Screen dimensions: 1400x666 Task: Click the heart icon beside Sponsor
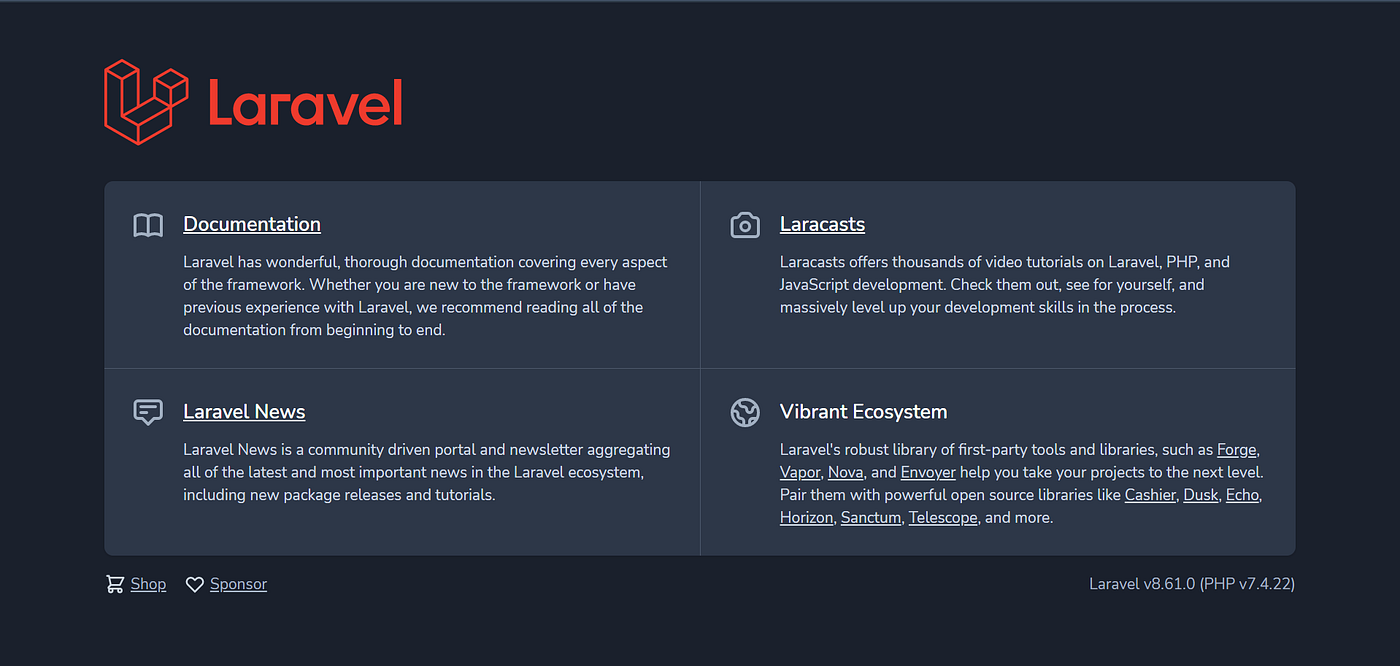pyautogui.click(x=194, y=583)
